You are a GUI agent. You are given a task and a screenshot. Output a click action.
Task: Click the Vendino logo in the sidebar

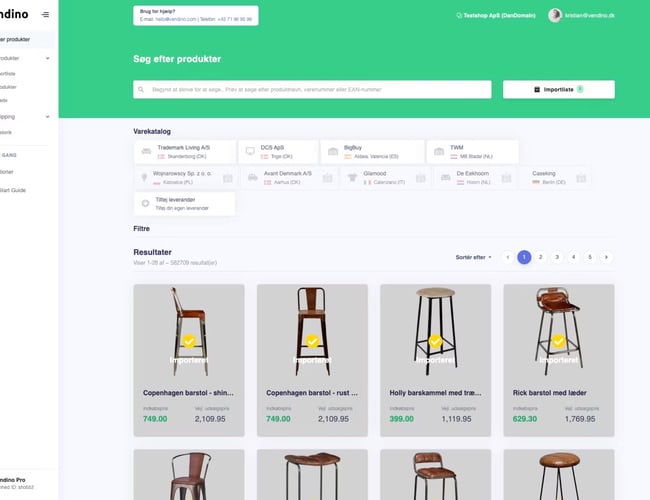14,14
